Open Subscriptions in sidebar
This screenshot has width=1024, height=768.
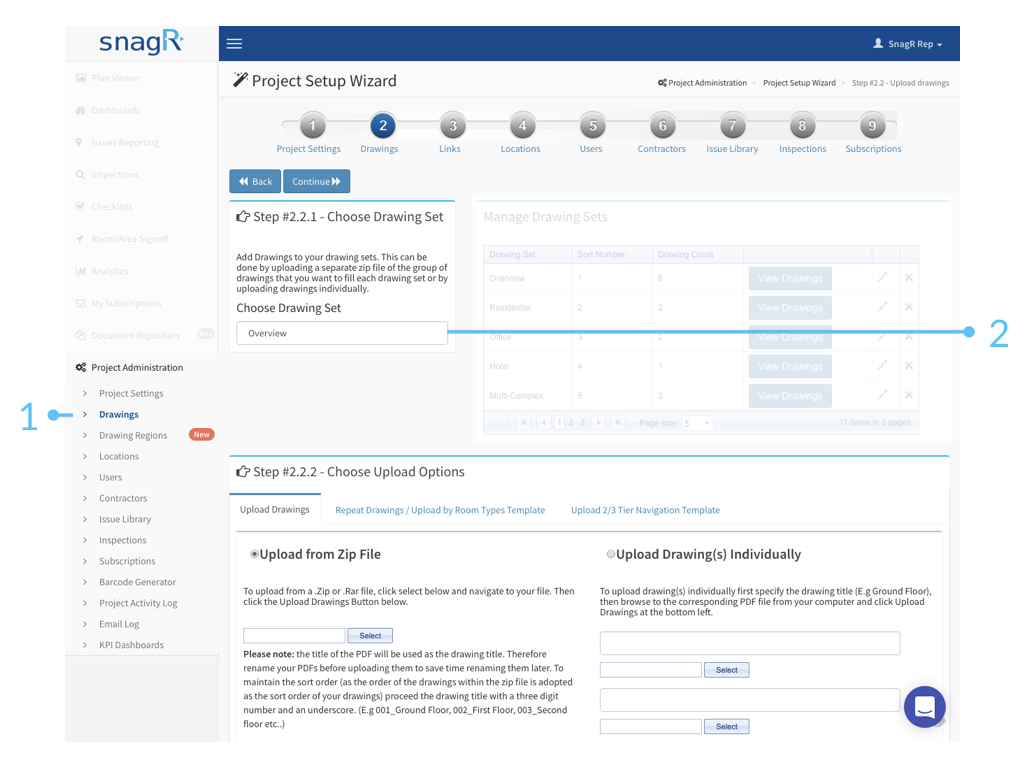tap(127, 561)
